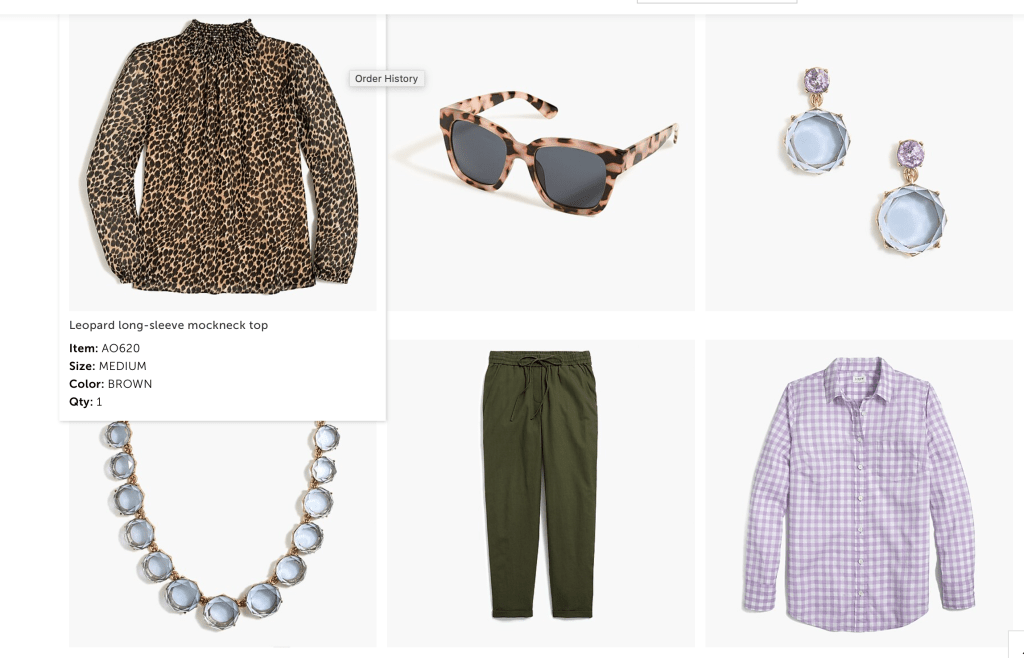Click the Color BROWN detail line
The image size is (1024, 658).
110,384
